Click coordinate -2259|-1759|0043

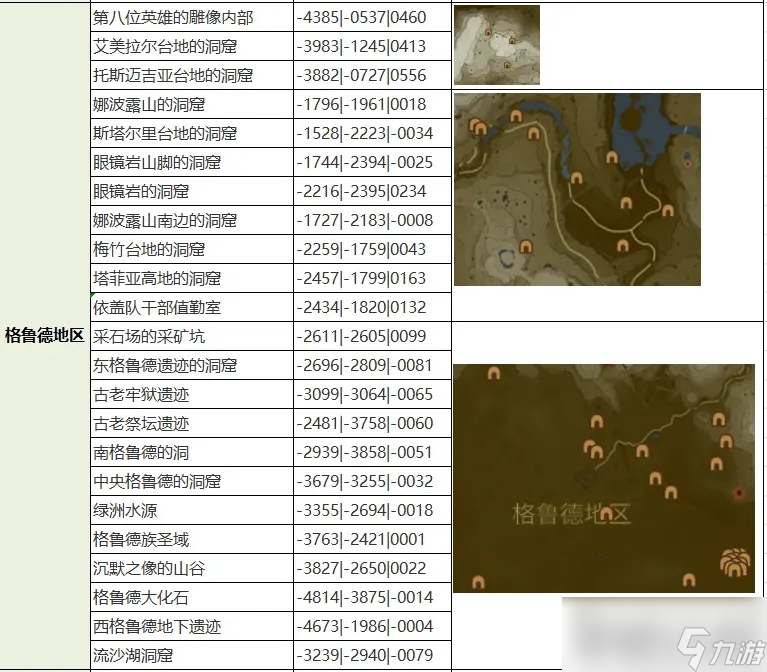[361, 249]
